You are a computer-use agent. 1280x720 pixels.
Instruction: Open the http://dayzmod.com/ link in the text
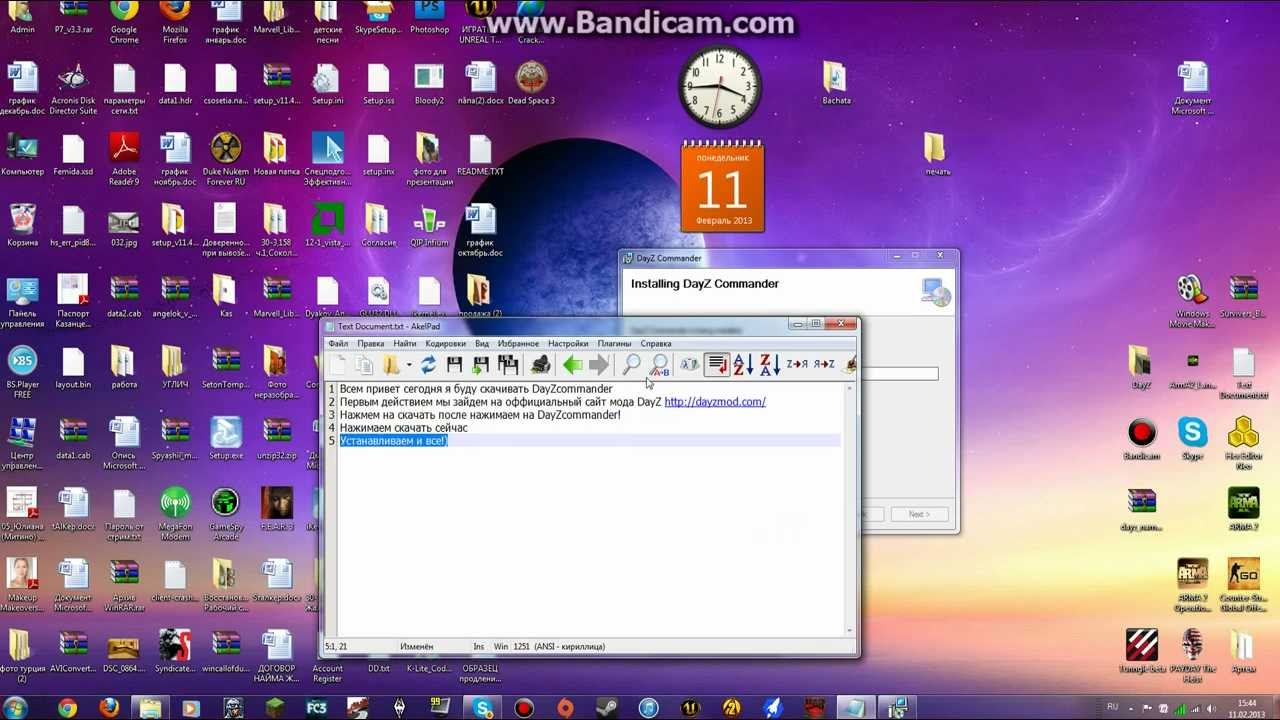coord(715,402)
